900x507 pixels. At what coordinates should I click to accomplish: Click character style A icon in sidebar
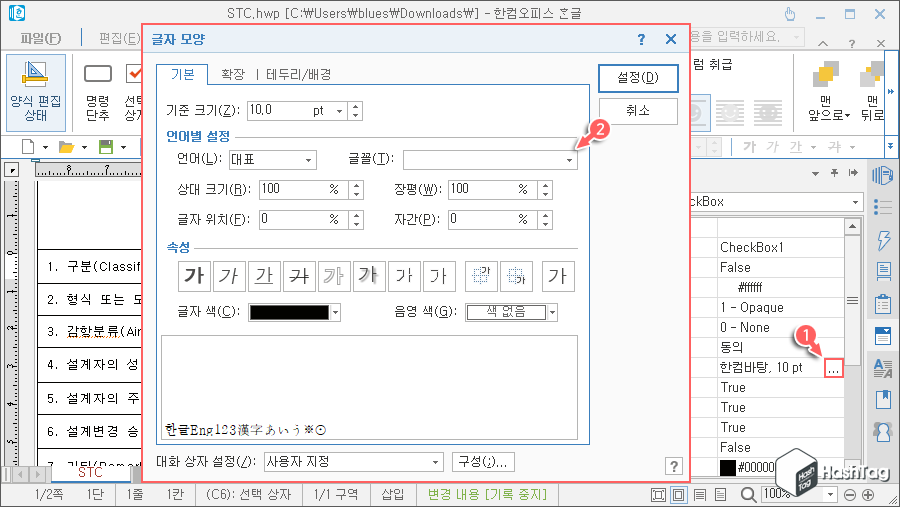click(x=883, y=367)
